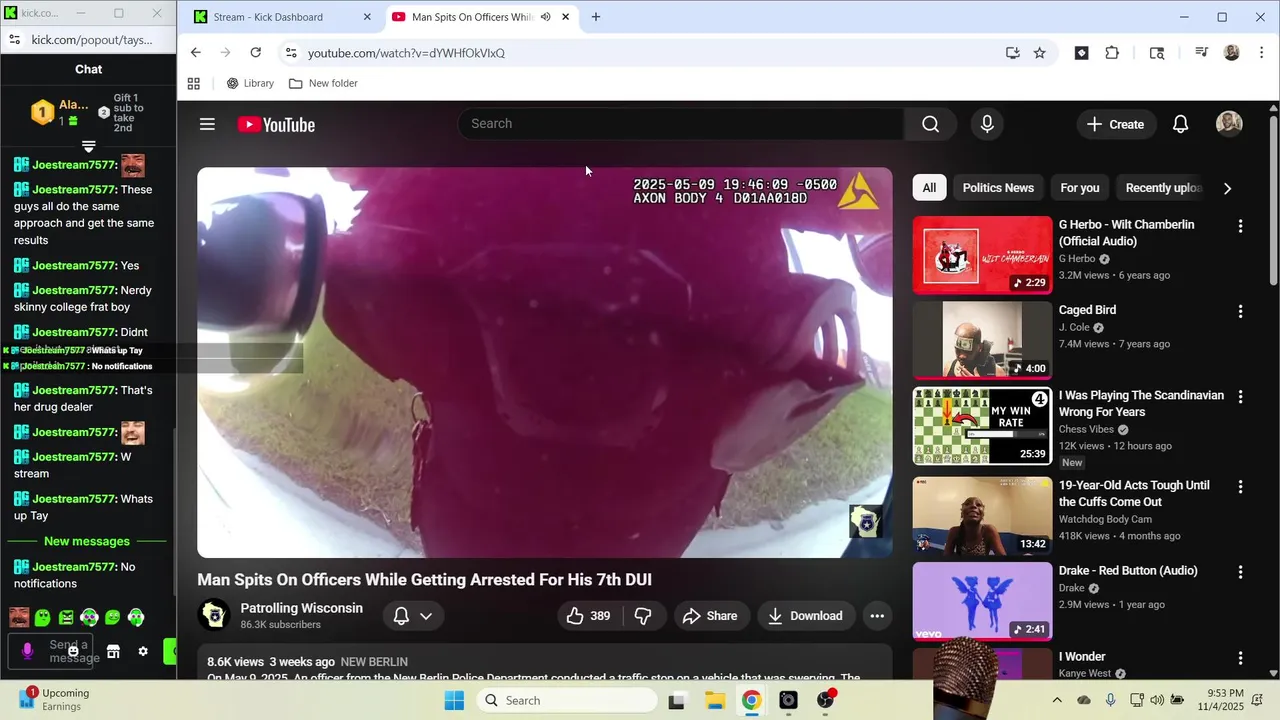Open the New folder bookmark
Image resolution: width=1280 pixels, height=720 pixels.
(323, 83)
